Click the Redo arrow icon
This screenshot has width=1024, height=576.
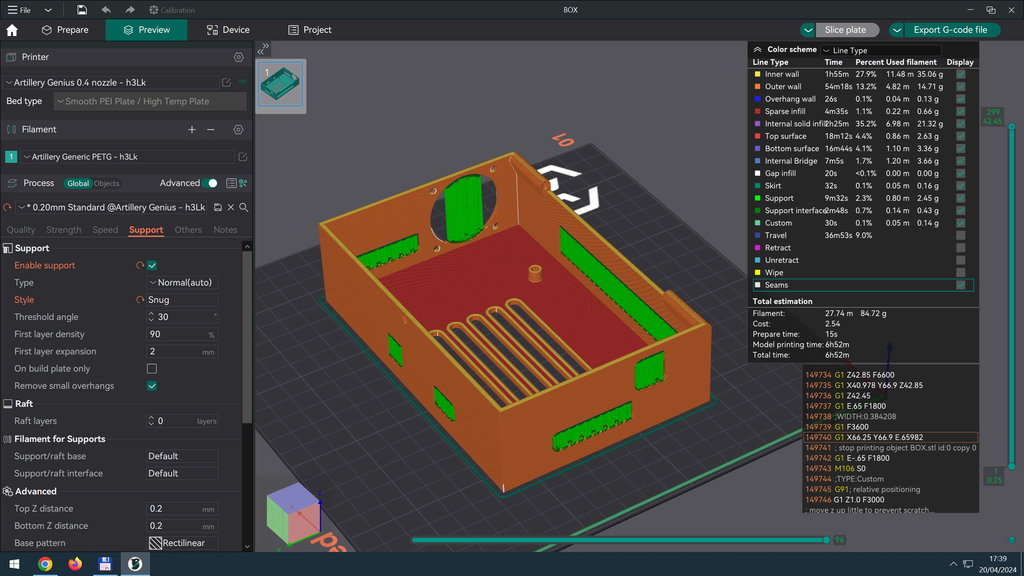tap(130, 10)
